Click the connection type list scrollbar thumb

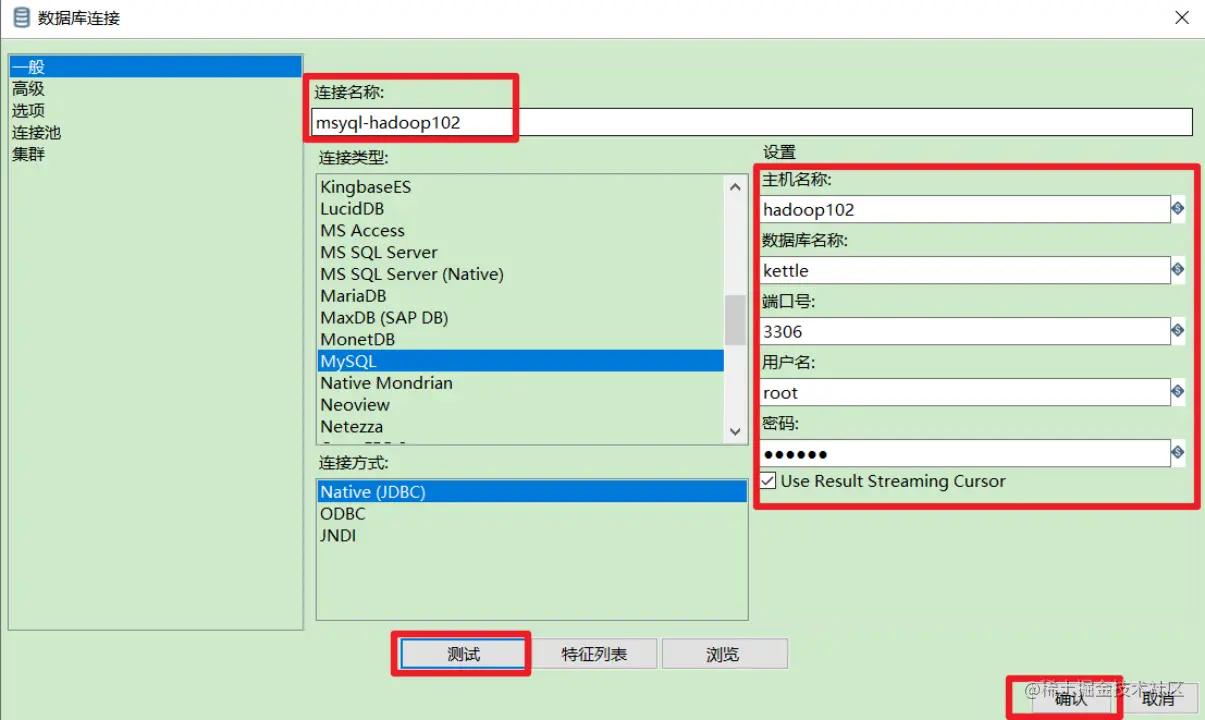coord(736,320)
